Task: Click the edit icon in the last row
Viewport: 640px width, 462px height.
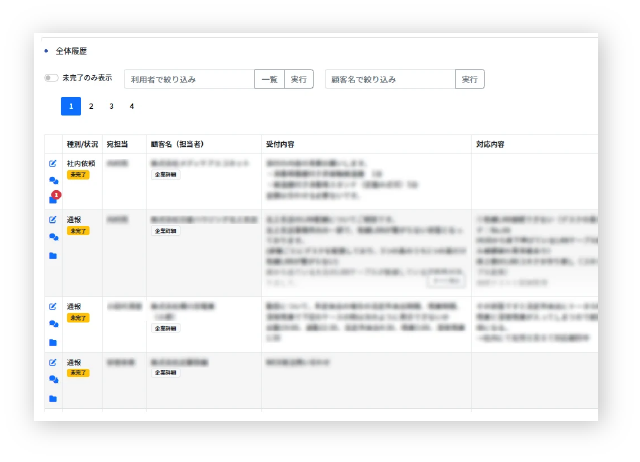Action: [x=53, y=362]
